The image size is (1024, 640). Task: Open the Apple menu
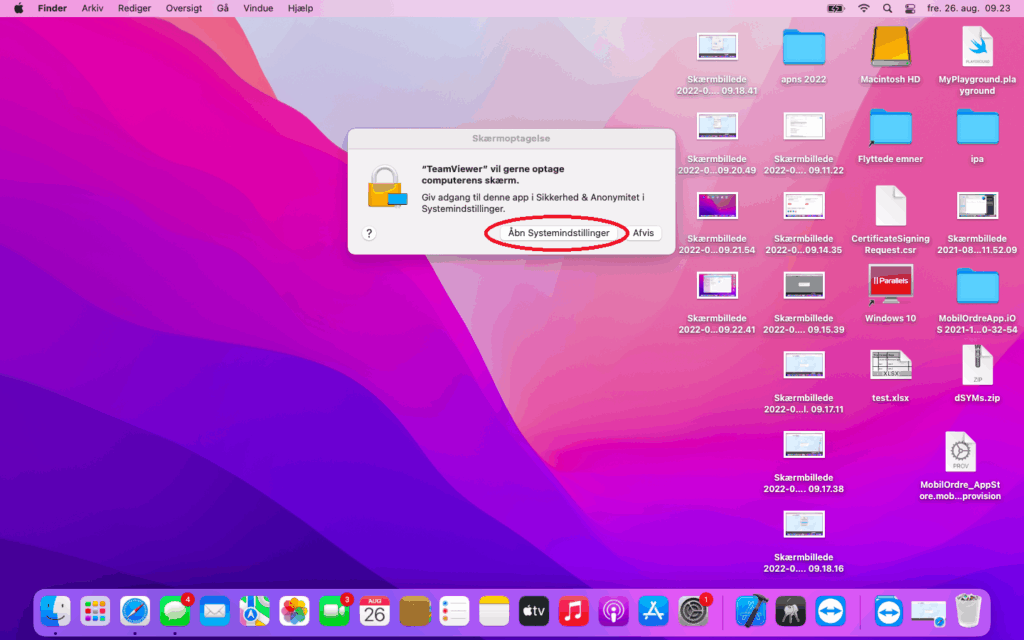click(x=18, y=8)
